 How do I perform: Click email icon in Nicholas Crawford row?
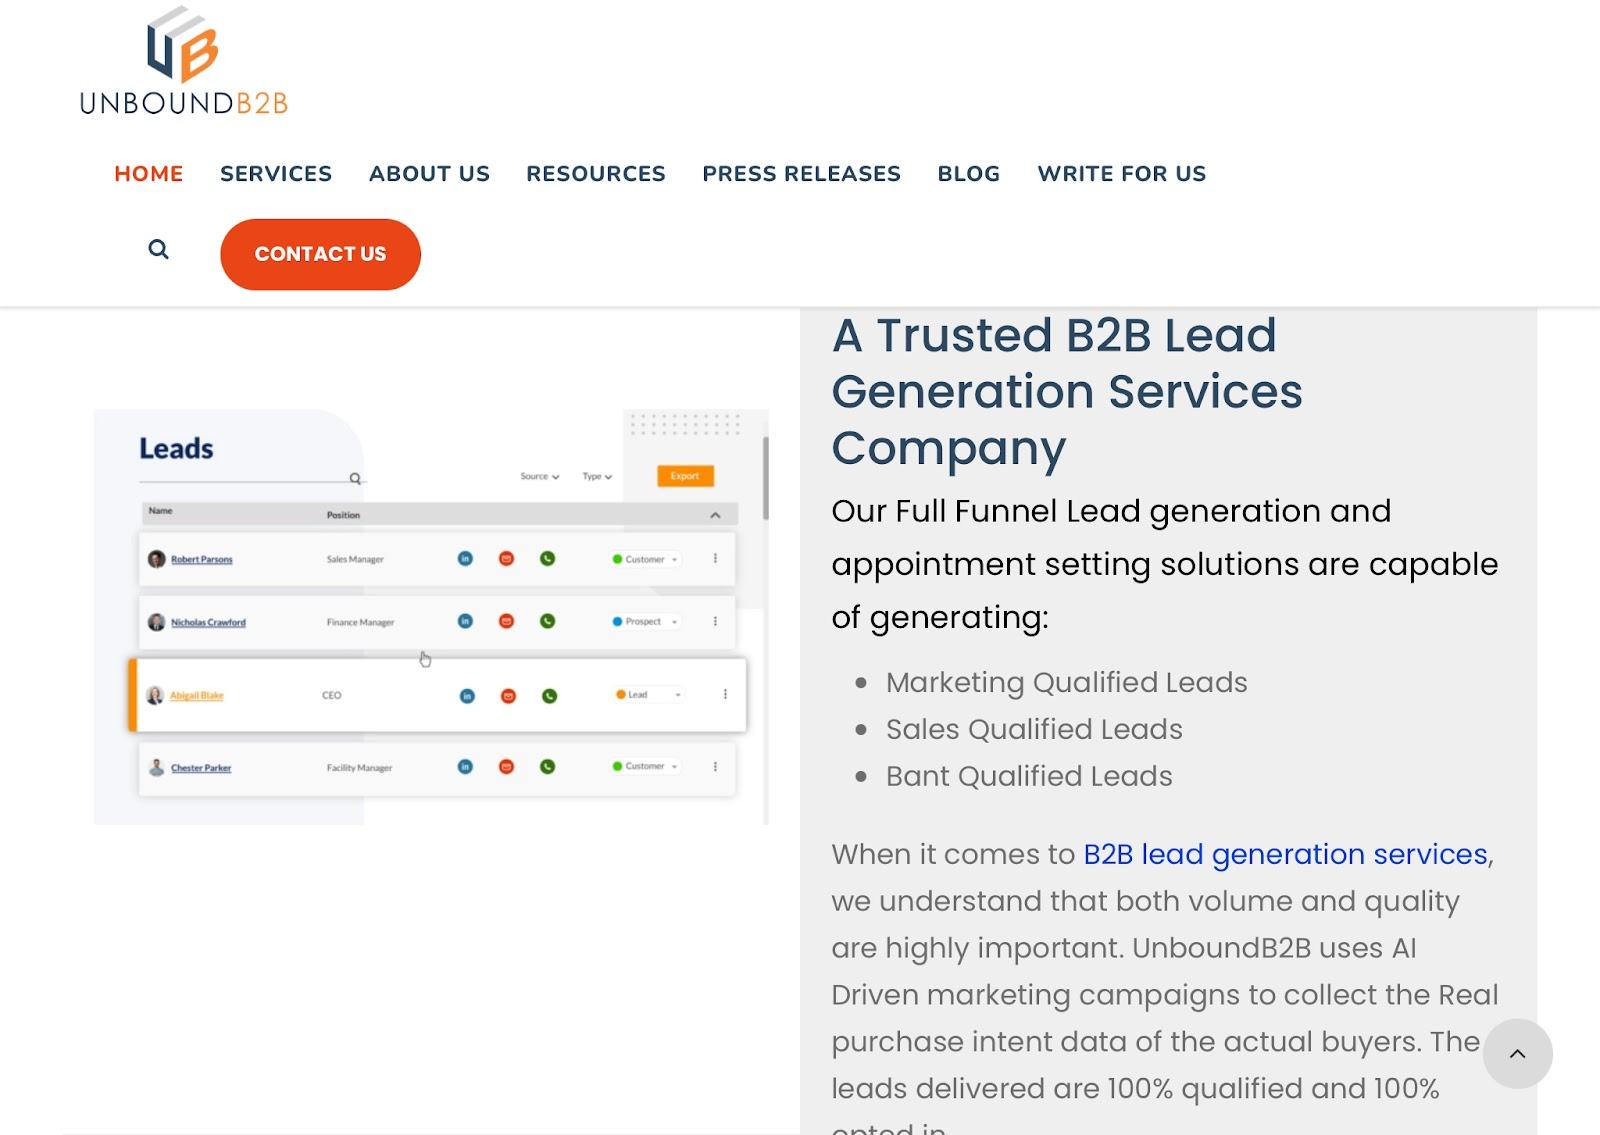tap(506, 621)
